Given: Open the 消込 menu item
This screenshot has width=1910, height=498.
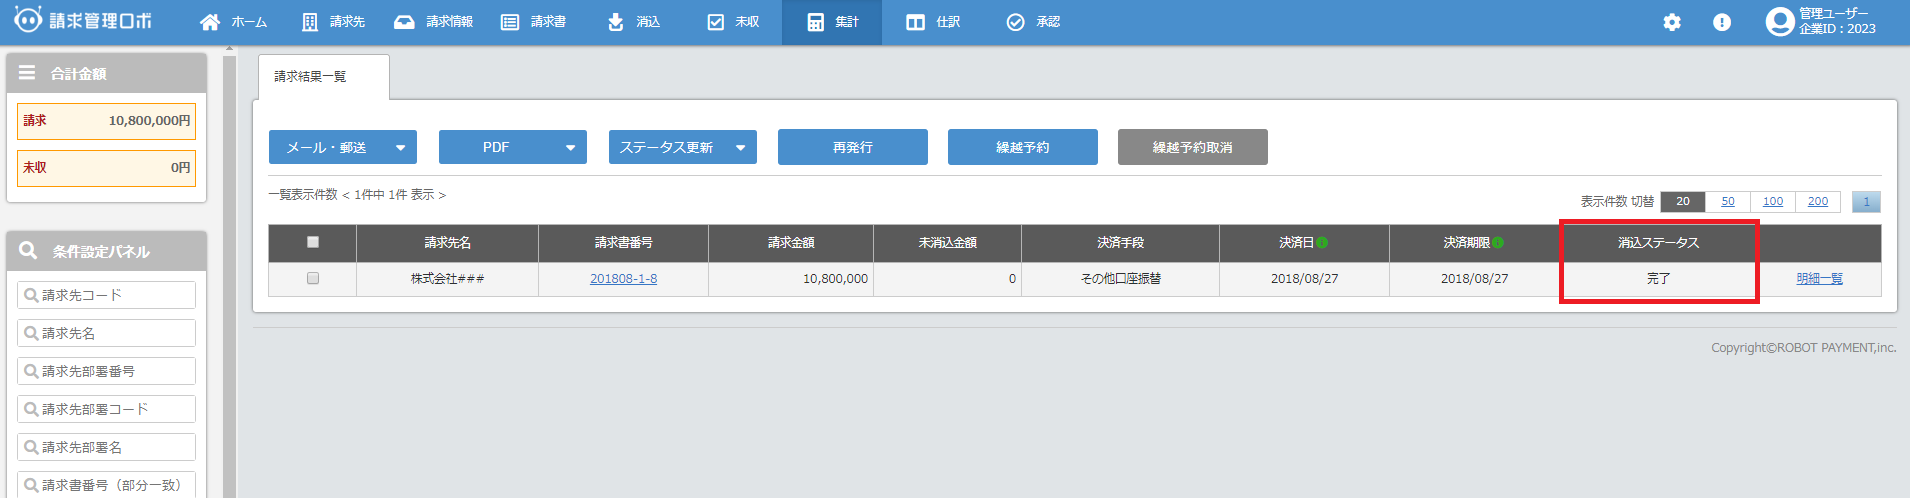Looking at the screenshot, I should coord(634,22).
